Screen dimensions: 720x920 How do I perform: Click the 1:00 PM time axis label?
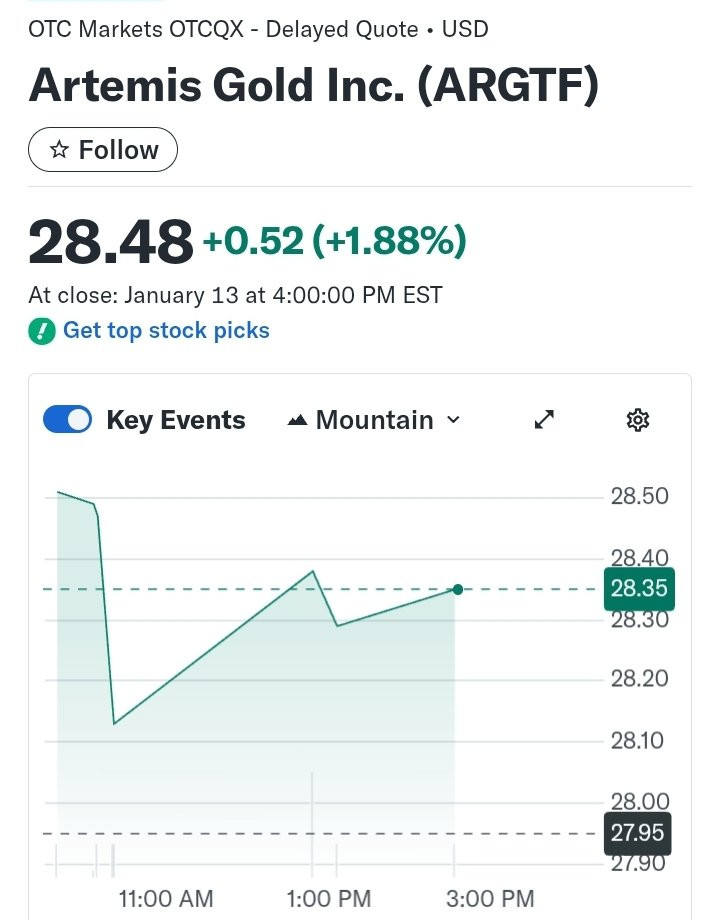[x=328, y=898]
